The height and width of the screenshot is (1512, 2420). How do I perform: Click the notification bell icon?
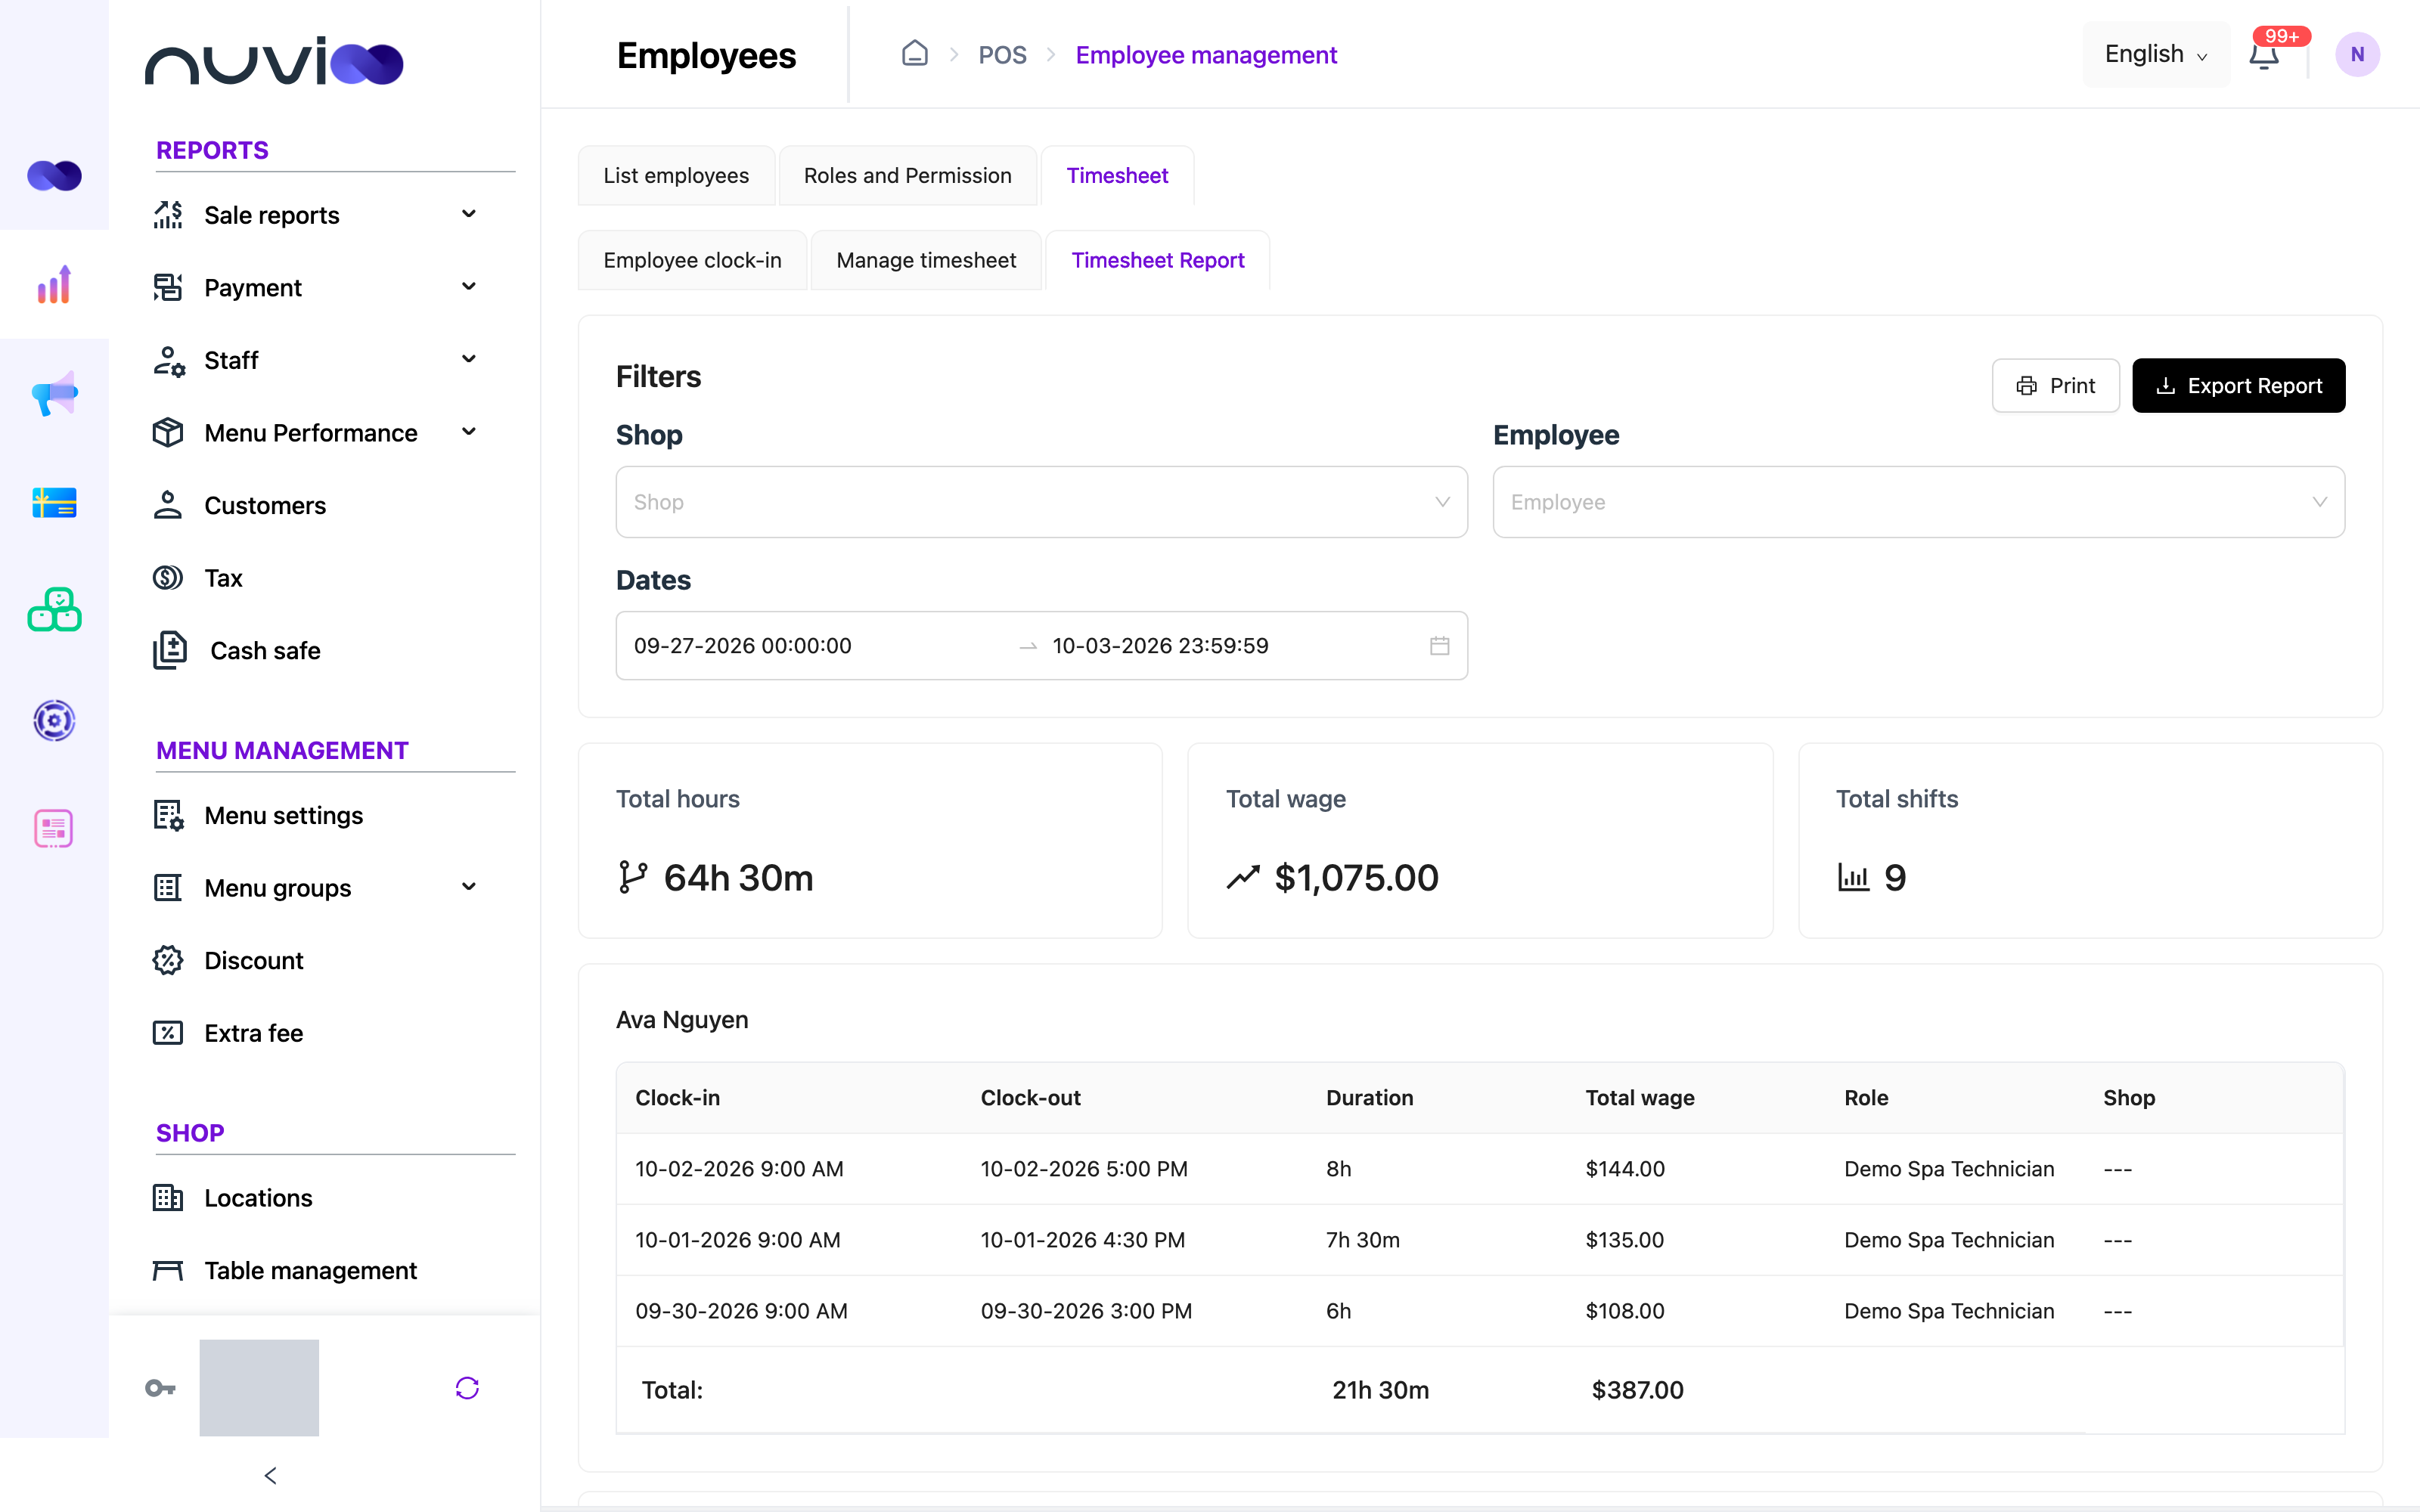click(2264, 54)
